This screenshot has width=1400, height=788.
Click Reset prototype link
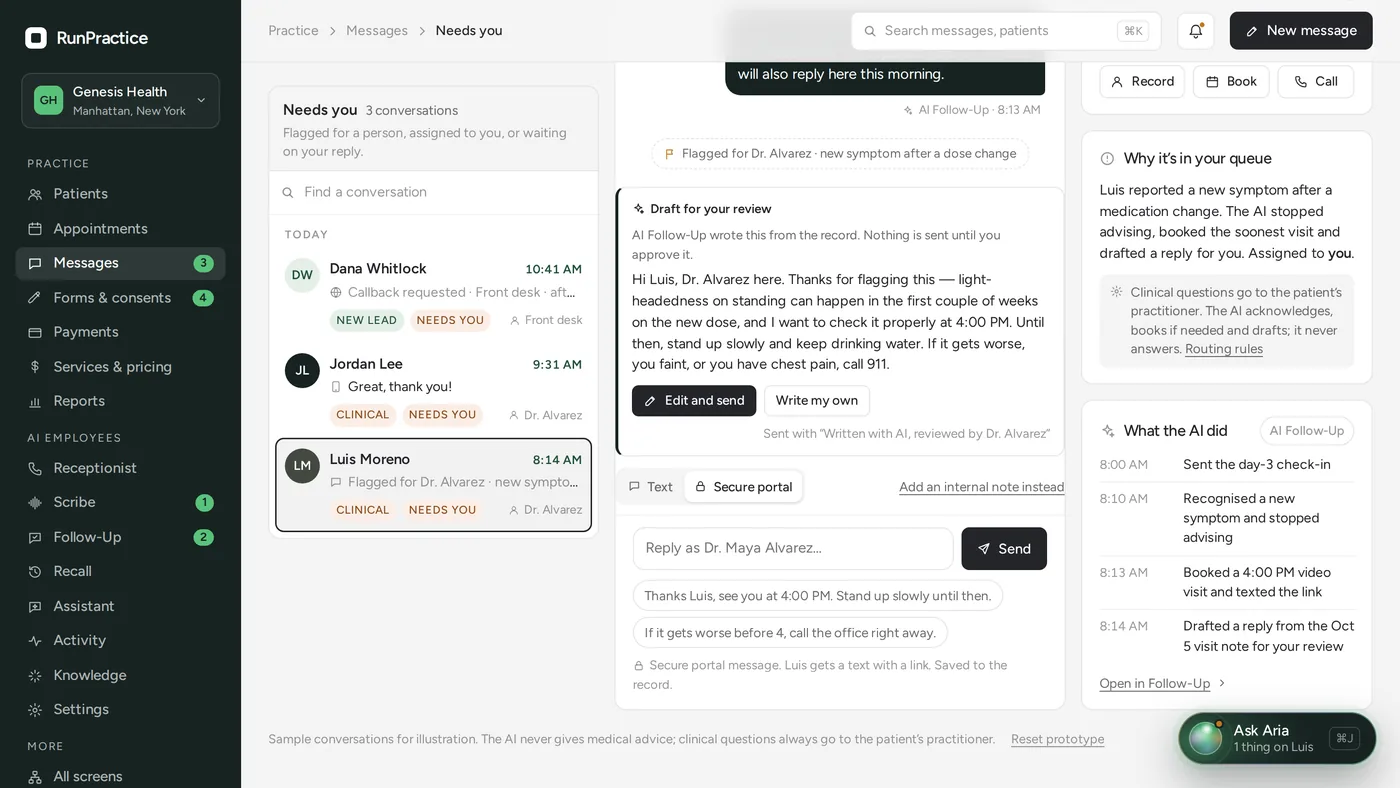[x=1057, y=739]
